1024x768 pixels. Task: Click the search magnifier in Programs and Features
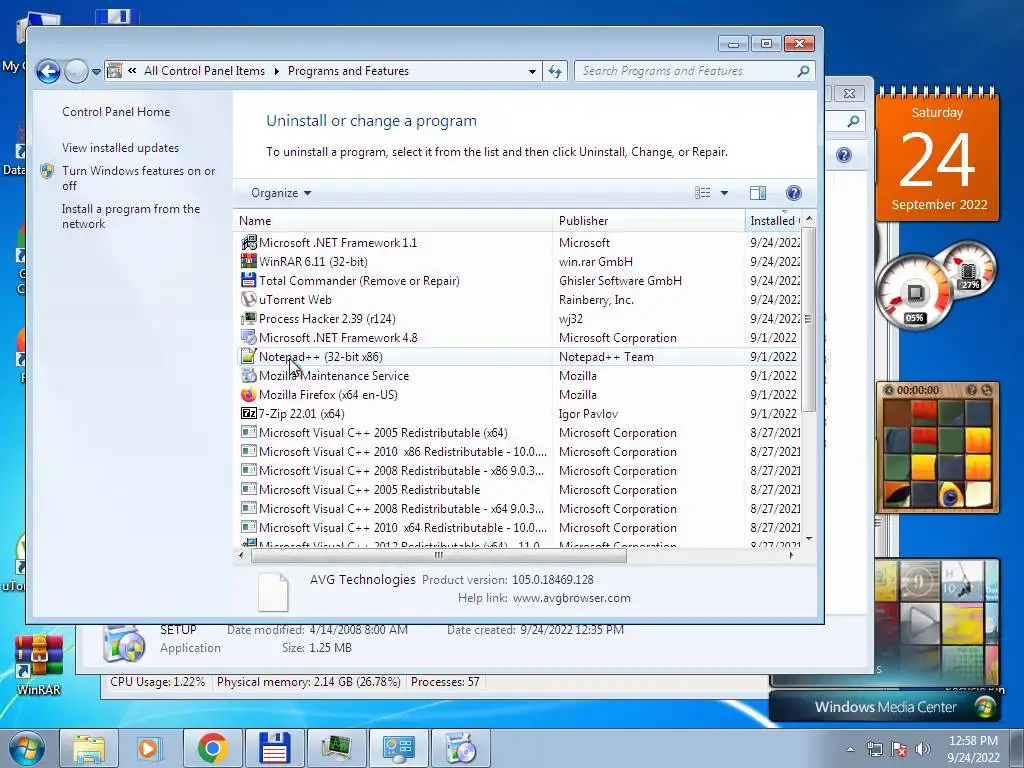coord(804,71)
